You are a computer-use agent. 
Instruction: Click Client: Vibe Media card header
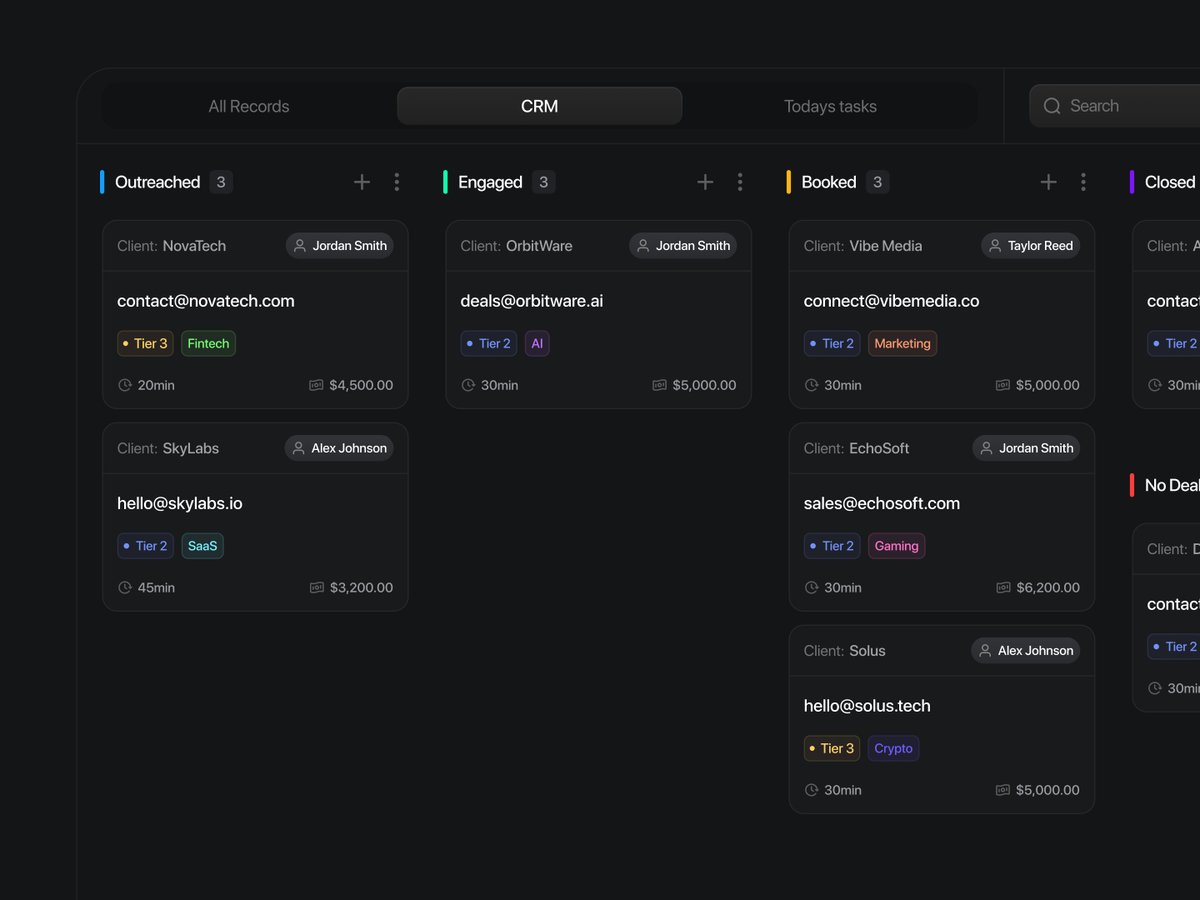[x=863, y=246]
